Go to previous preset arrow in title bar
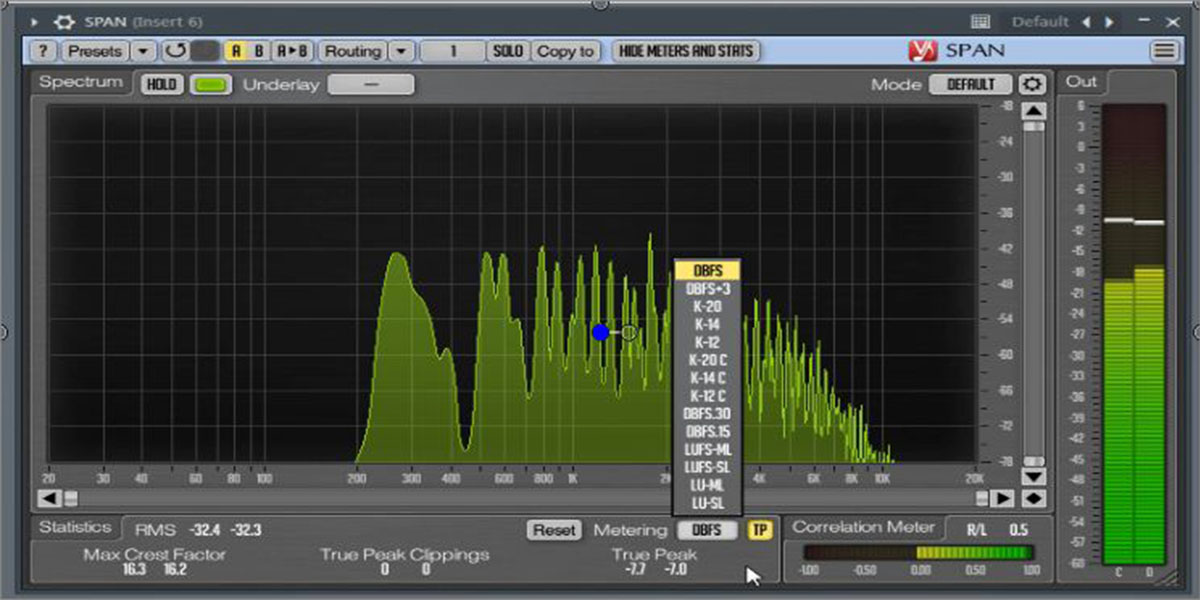 coord(1088,21)
